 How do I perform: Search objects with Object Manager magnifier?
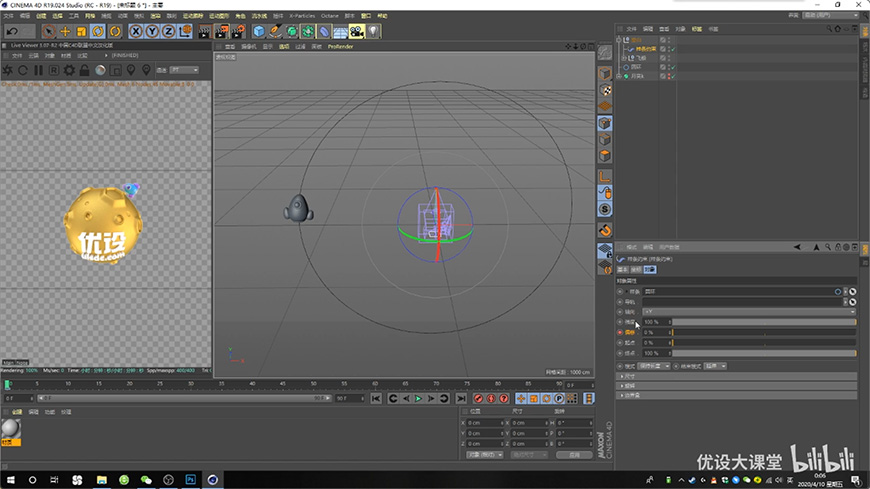coord(829,29)
